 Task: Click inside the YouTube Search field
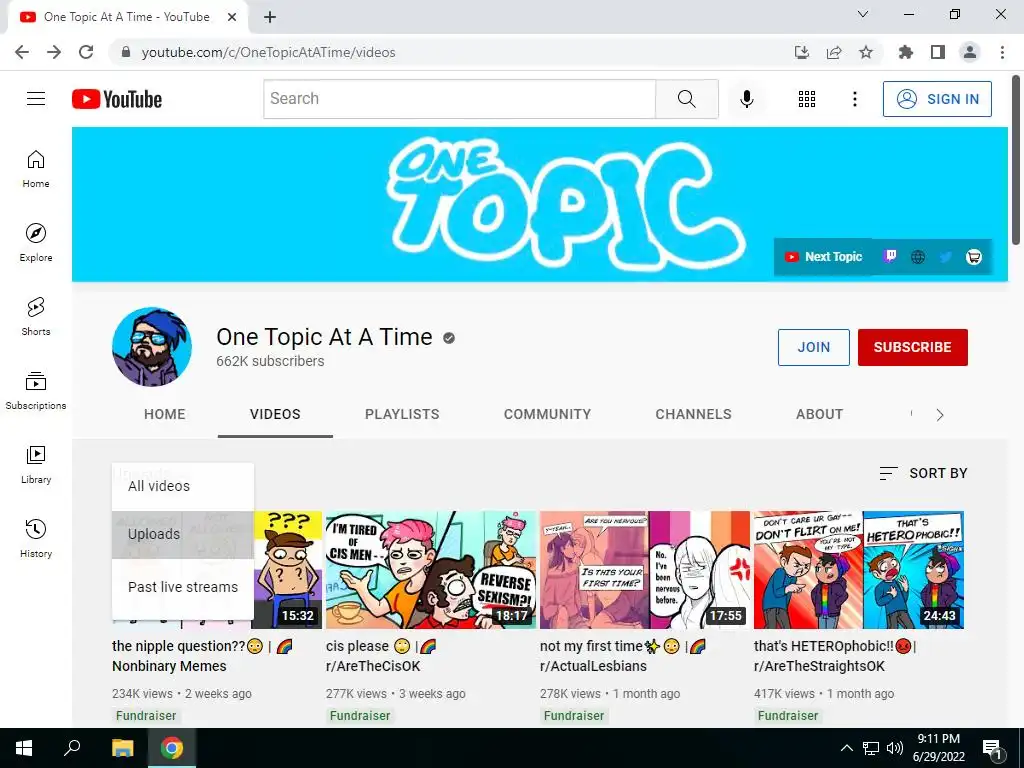point(460,99)
